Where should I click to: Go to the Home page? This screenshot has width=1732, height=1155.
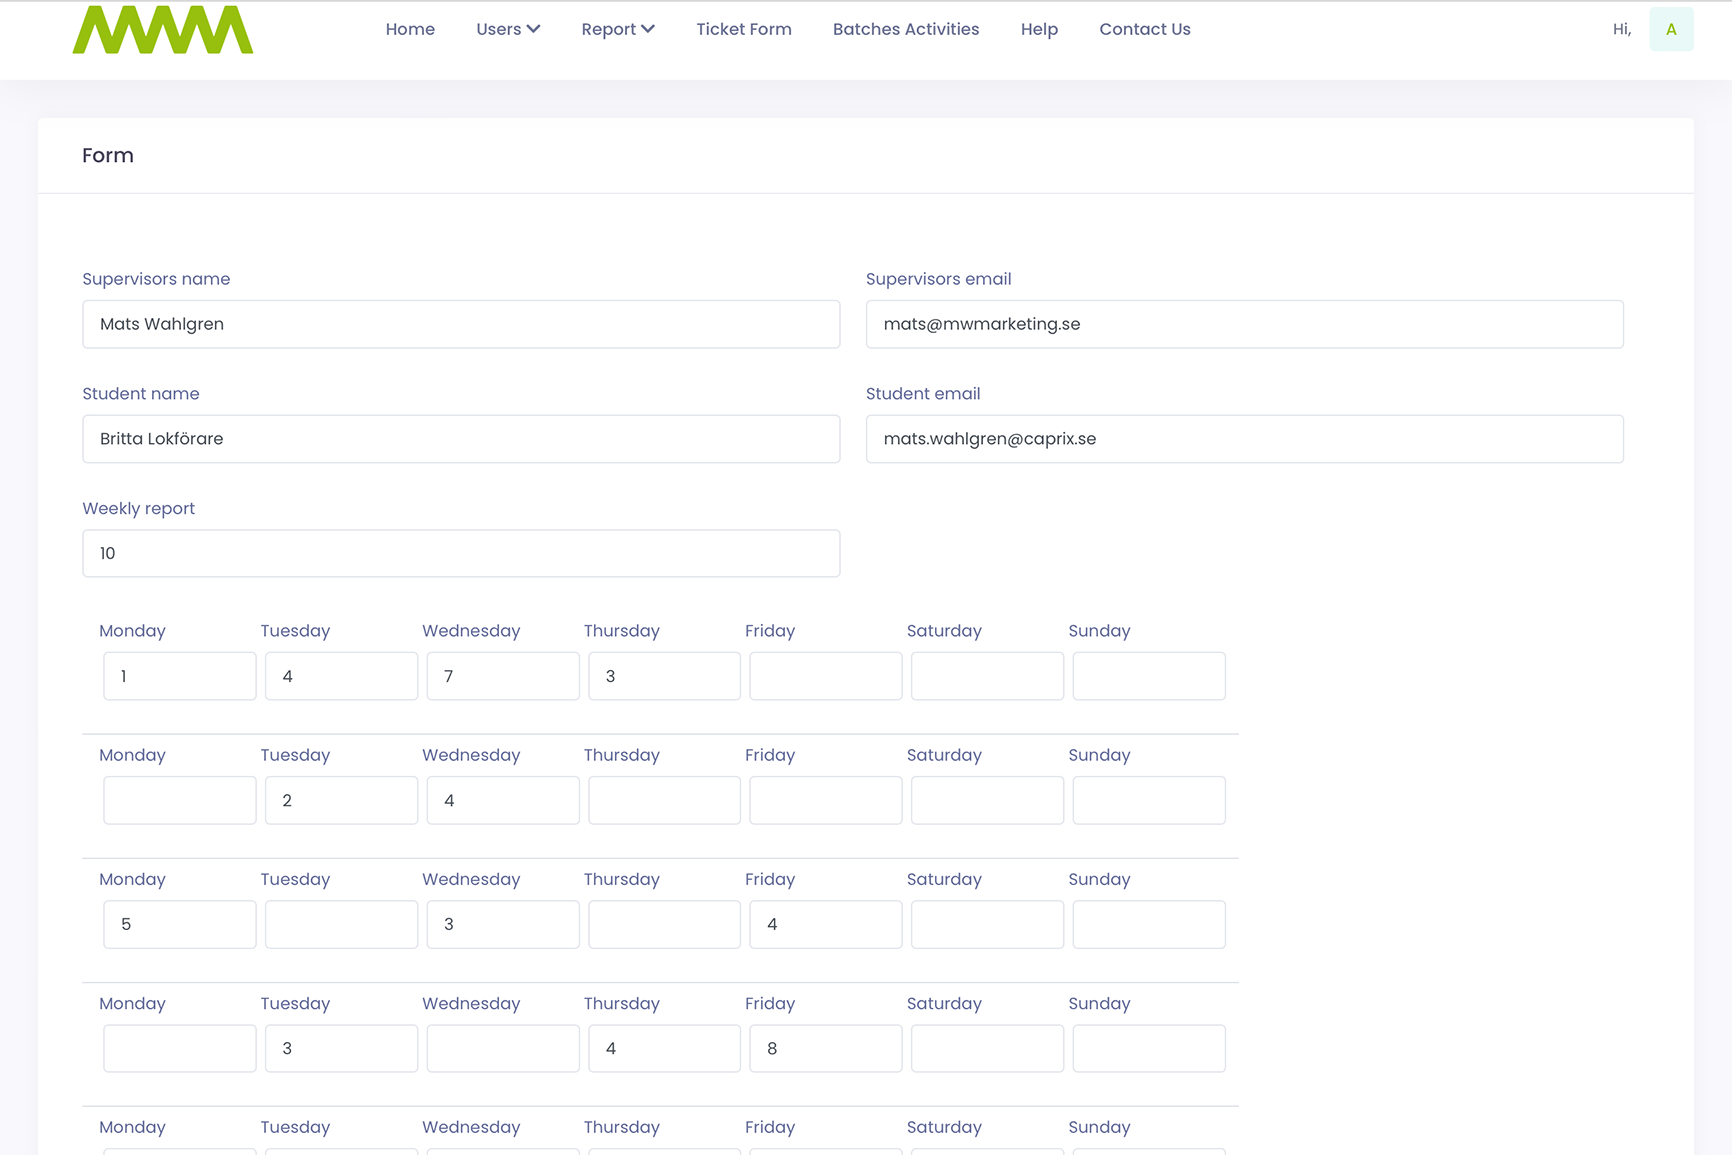point(410,30)
